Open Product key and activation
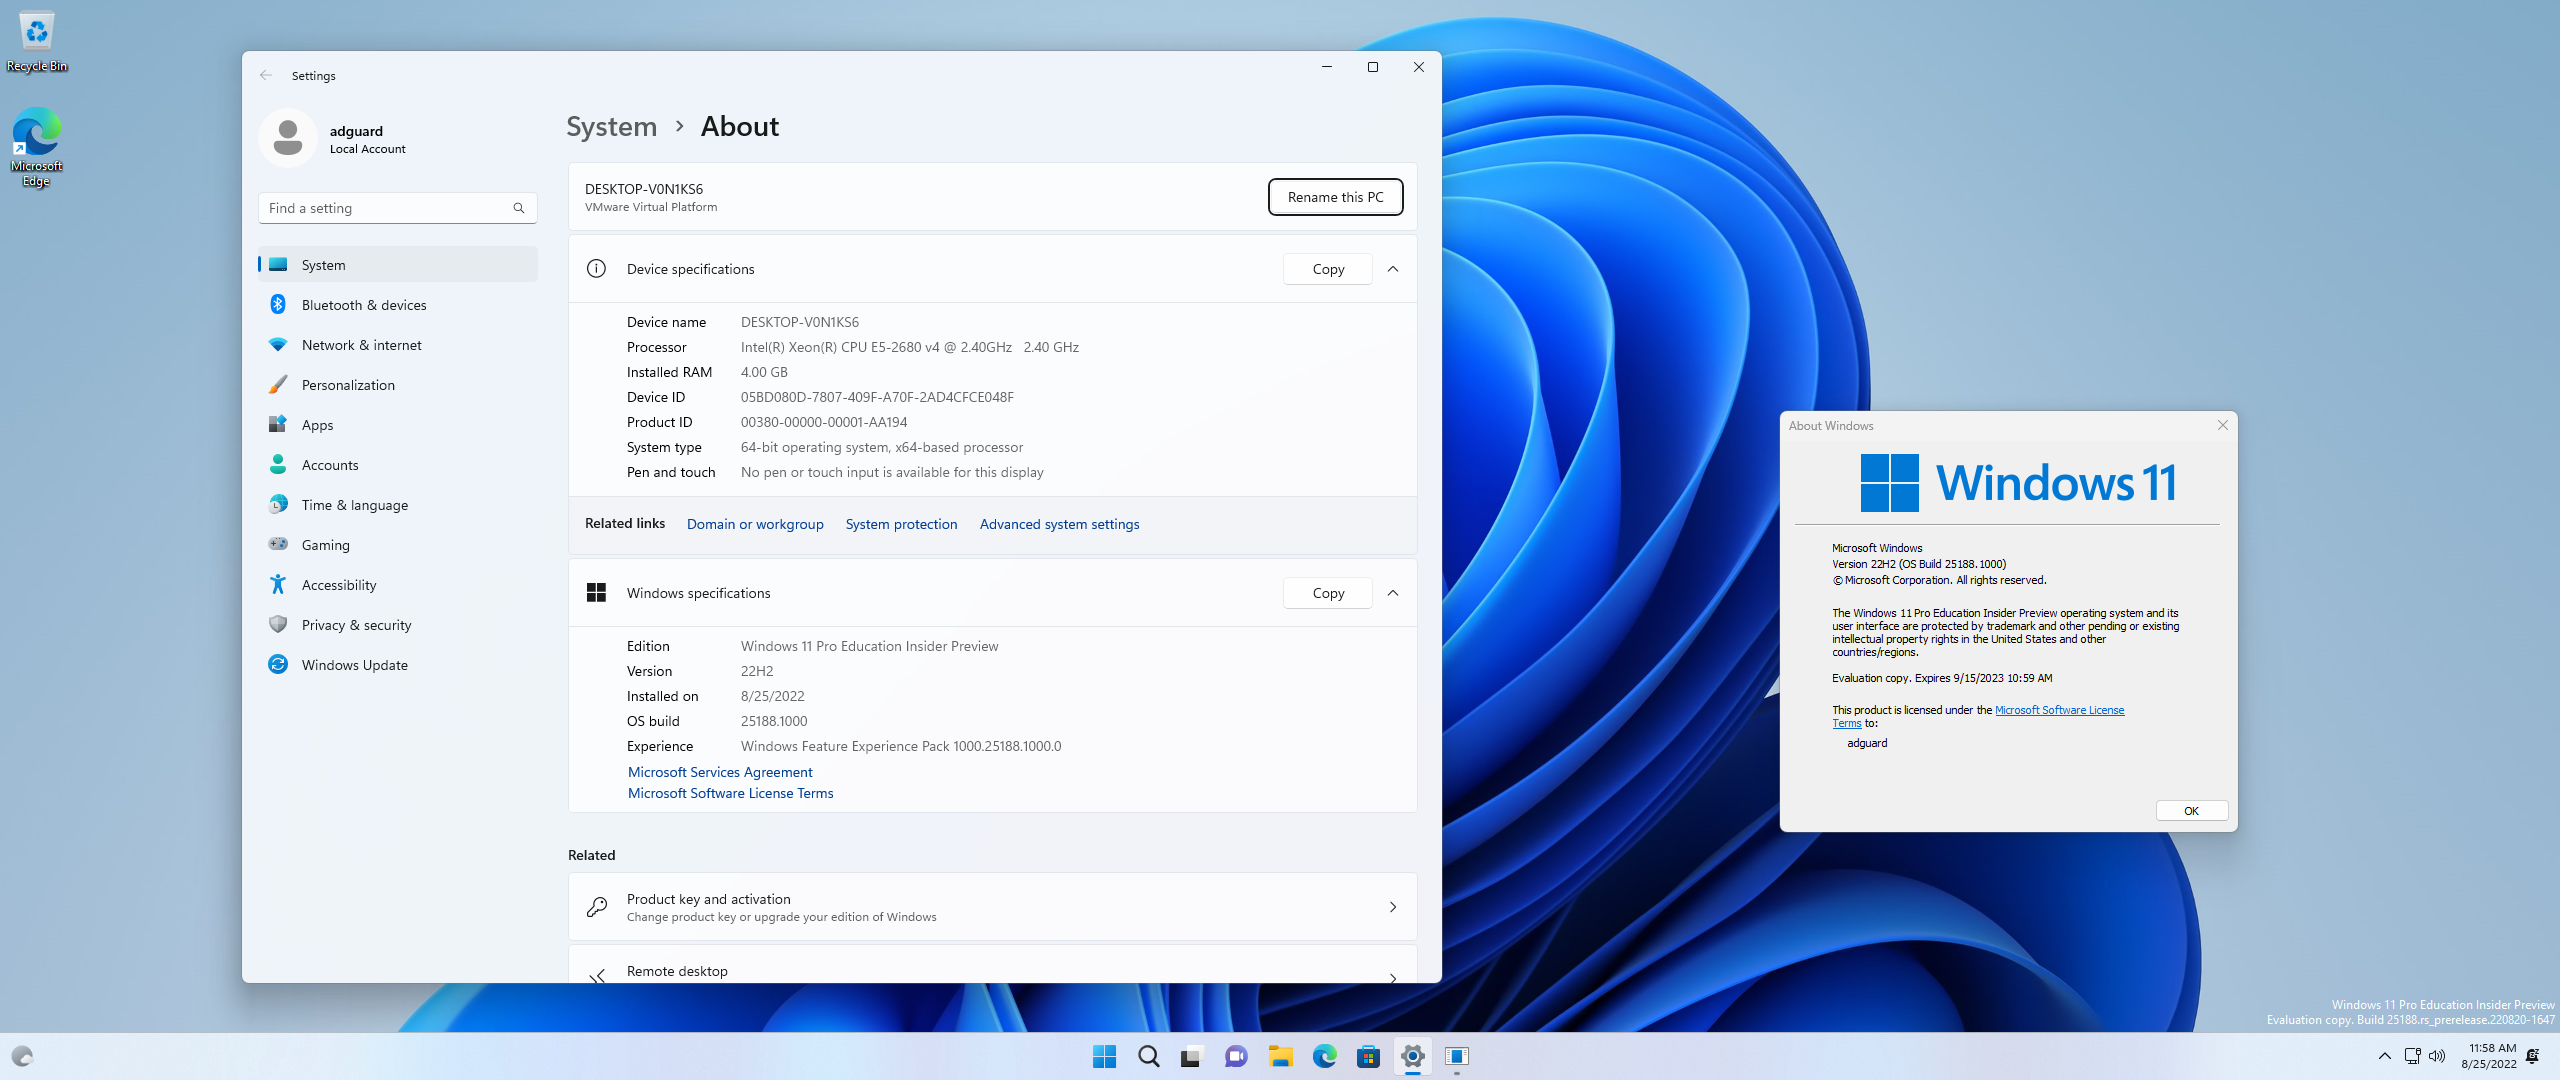Image resolution: width=2560 pixels, height=1080 pixels. click(x=992, y=907)
